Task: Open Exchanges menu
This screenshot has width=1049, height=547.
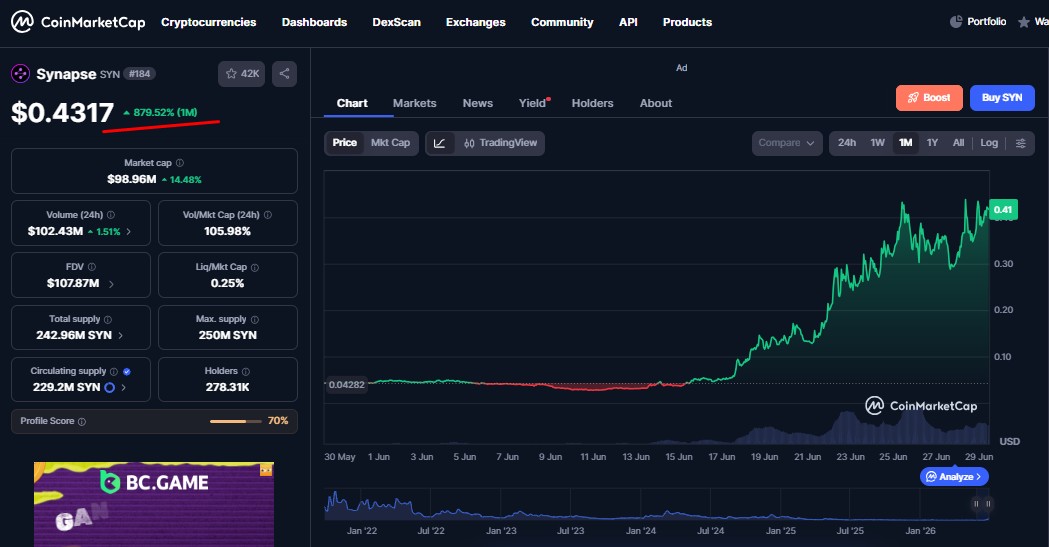Action: pos(476,22)
